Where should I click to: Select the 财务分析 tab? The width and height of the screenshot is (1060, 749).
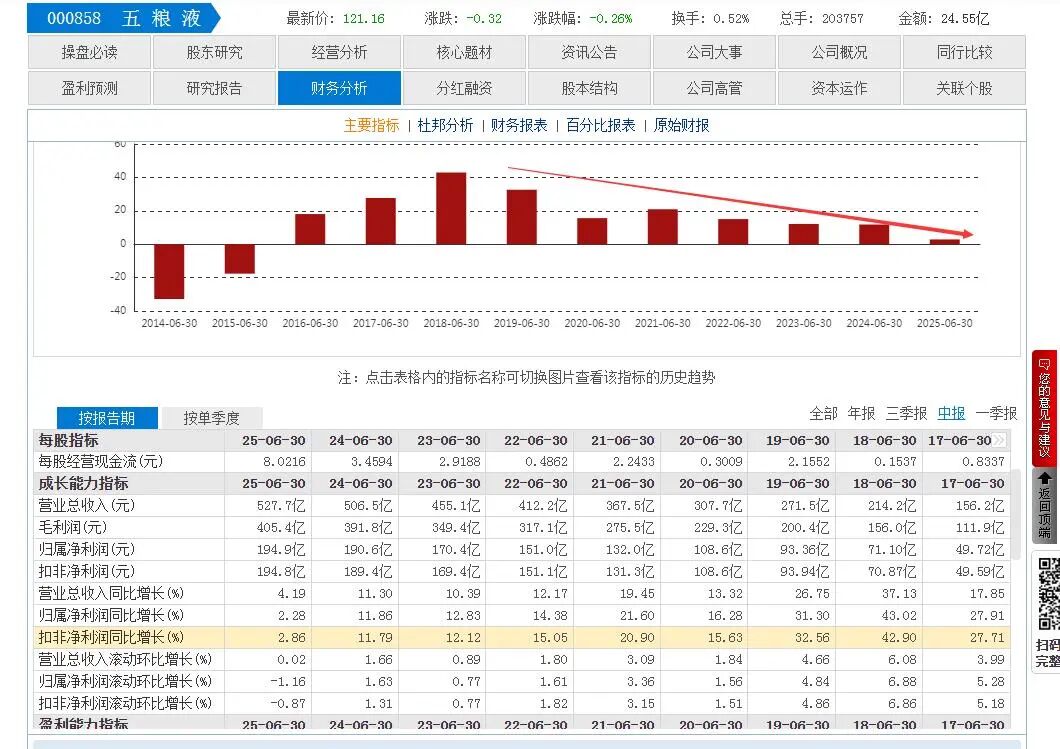point(339,88)
